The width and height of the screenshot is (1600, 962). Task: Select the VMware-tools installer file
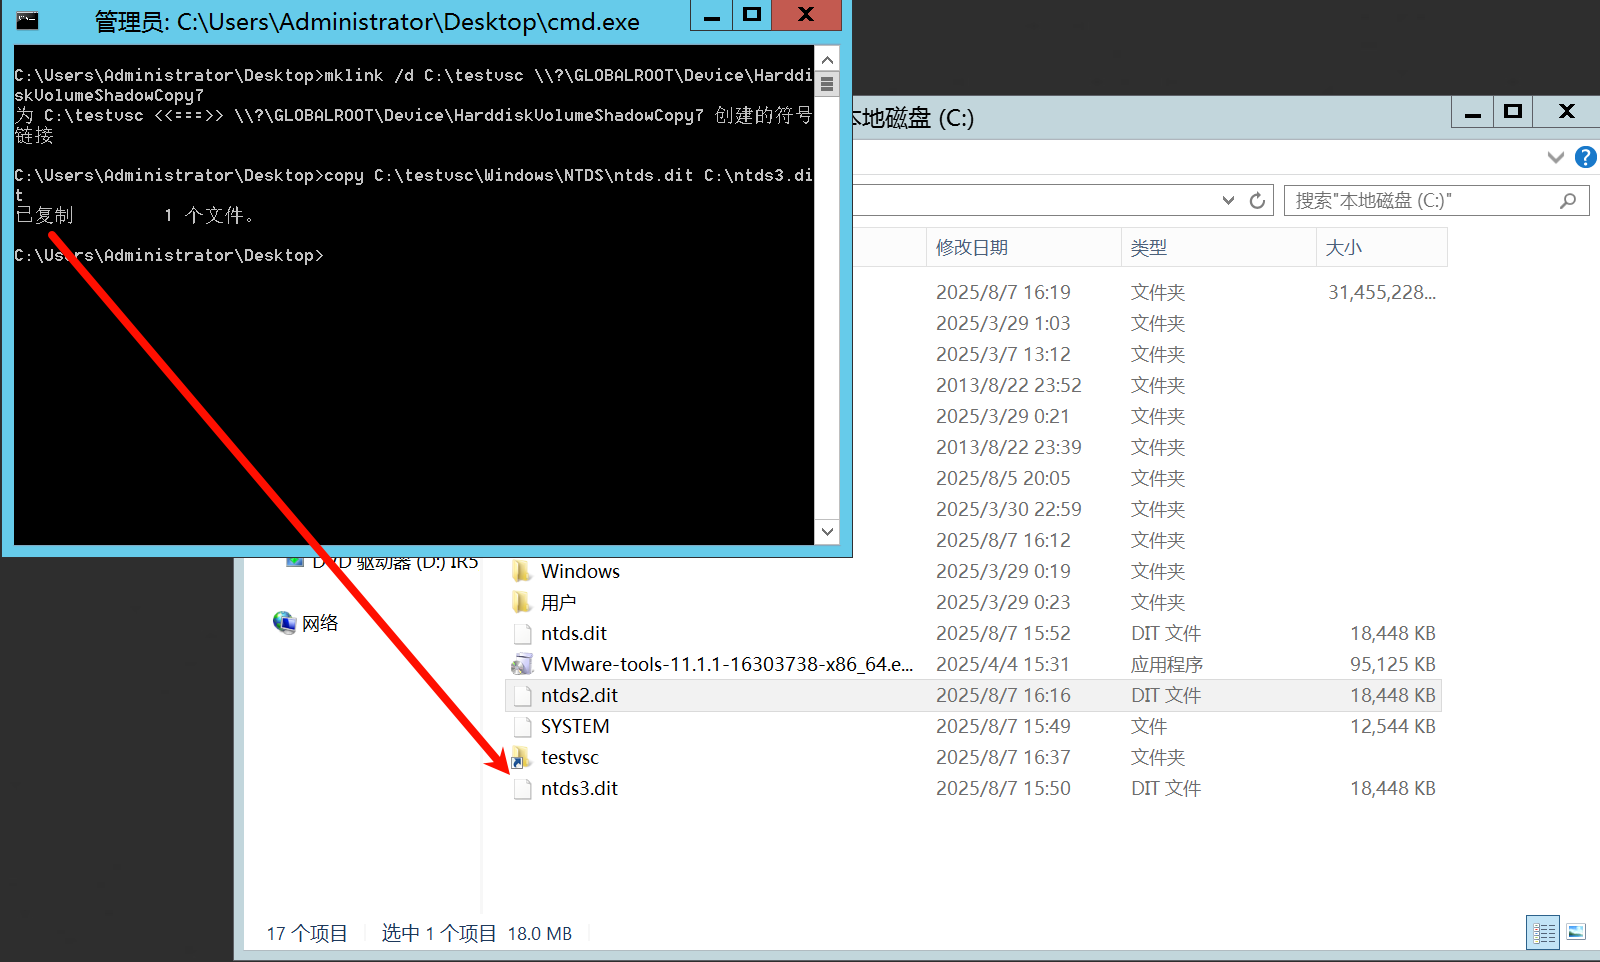pyautogui.click(x=725, y=664)
